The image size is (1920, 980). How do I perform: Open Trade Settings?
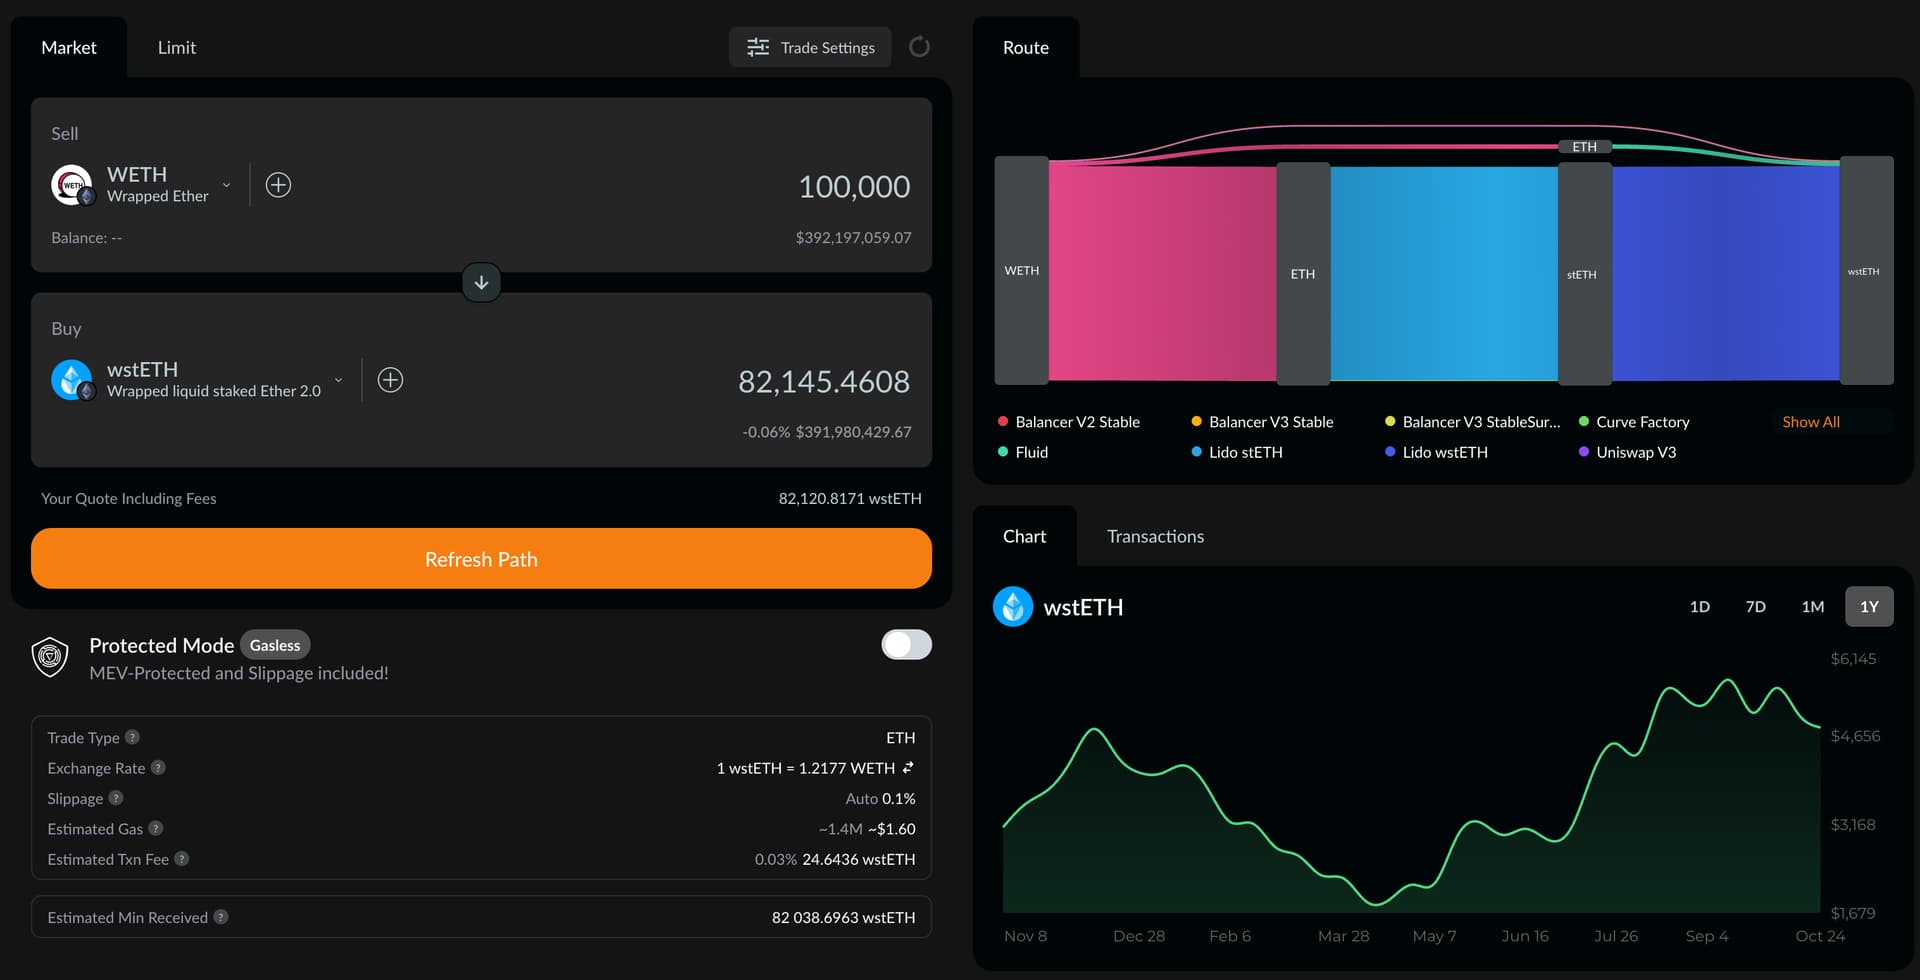tap(811, 47)
